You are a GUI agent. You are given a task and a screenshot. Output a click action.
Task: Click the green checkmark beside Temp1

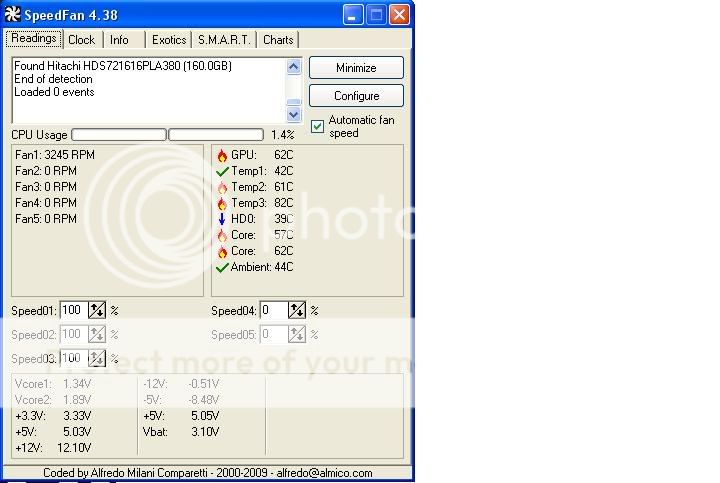pyautogui.click(x=222, y=171)
